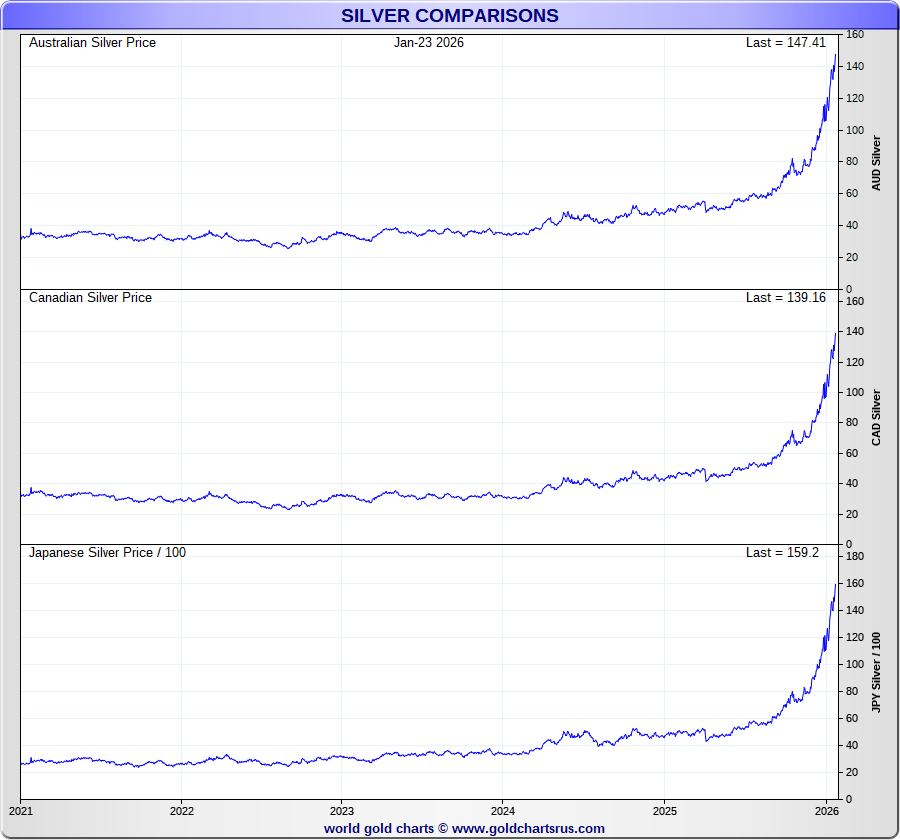900x840 pixels.
Task: Click the world gold charts footer text
Action: point(378,829)
